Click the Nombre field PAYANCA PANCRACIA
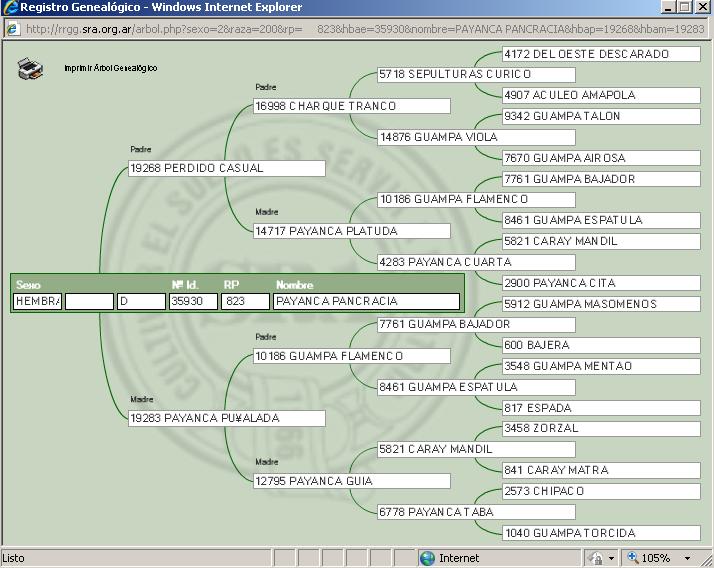 pos(366,301)
